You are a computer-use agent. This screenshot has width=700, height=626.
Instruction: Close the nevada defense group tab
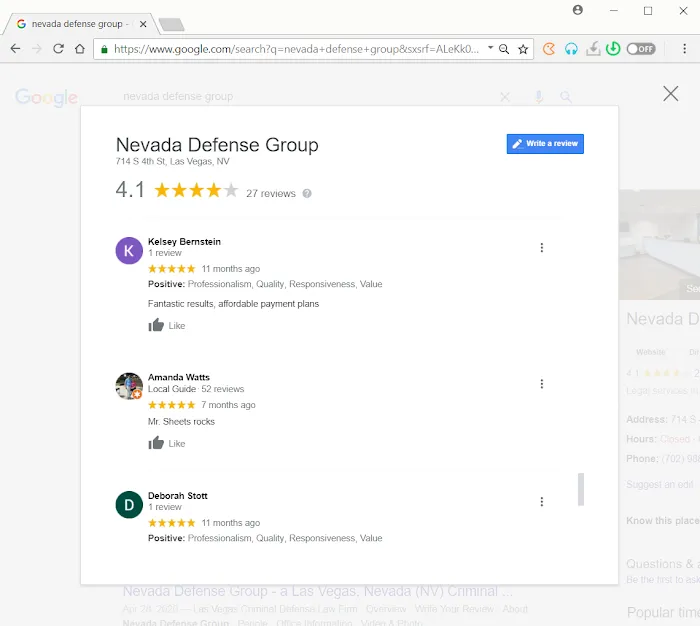point(143,24)
